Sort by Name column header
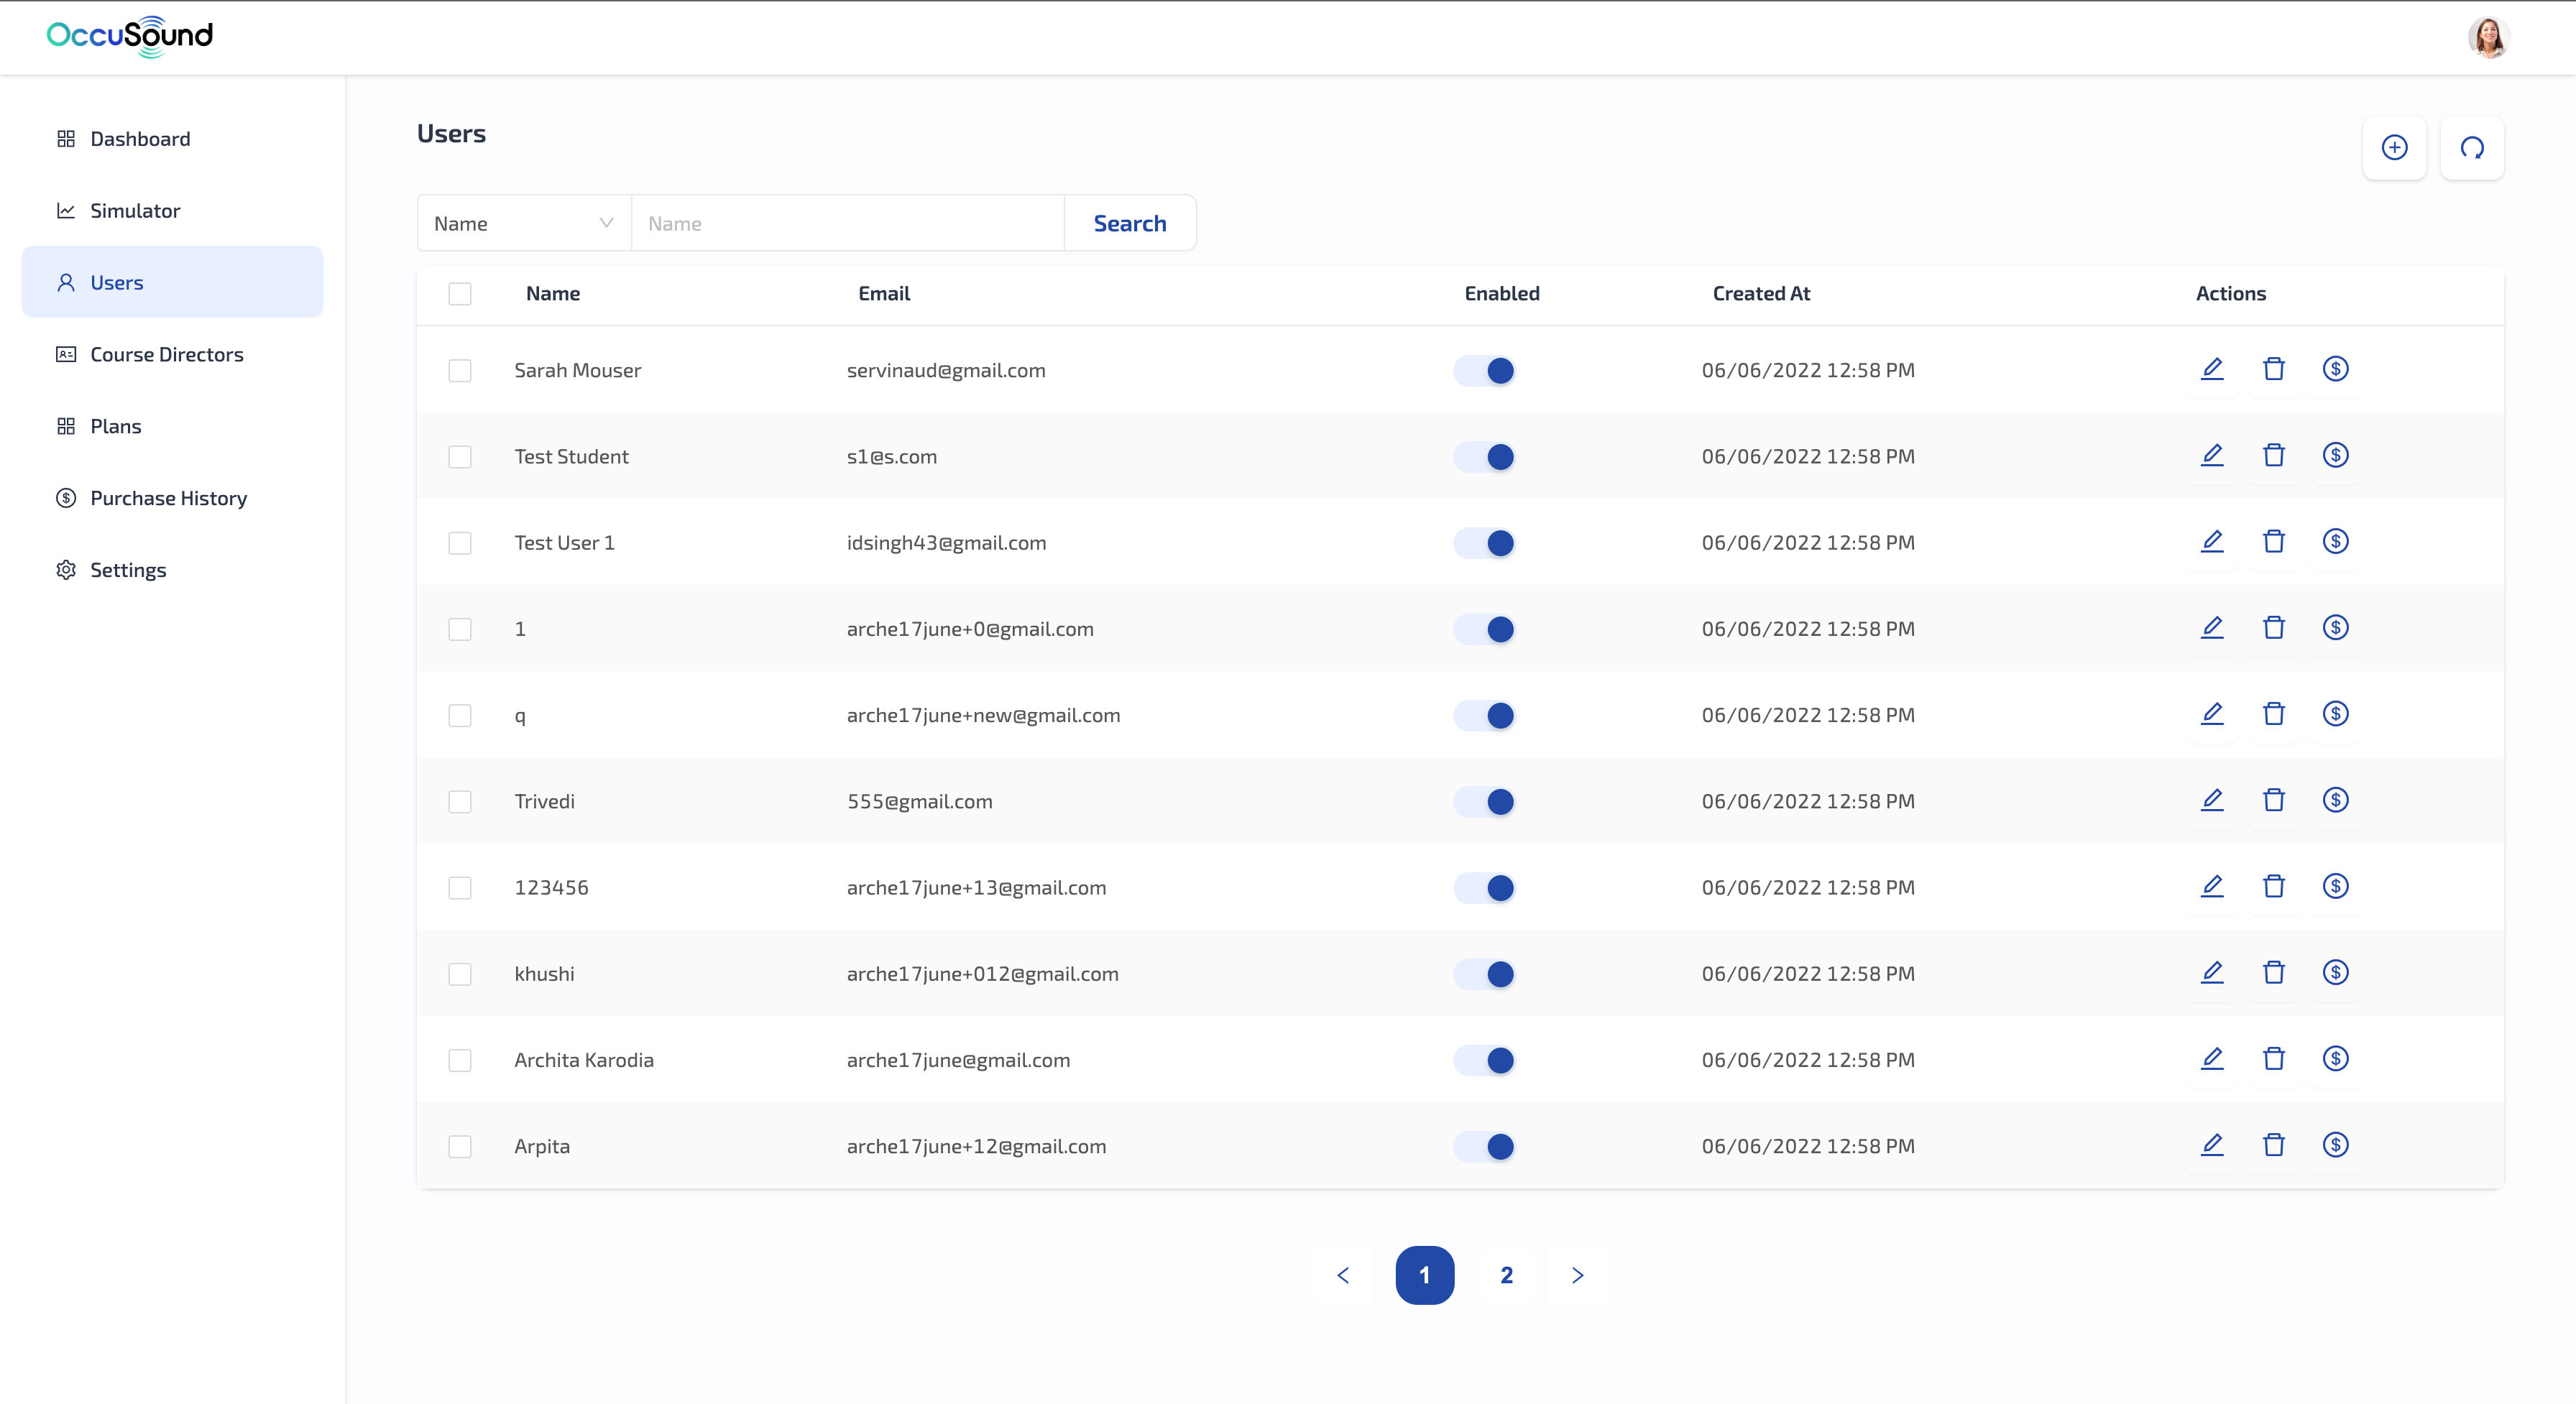Viewport: 2576px width, 1404px height. (553, 294)
